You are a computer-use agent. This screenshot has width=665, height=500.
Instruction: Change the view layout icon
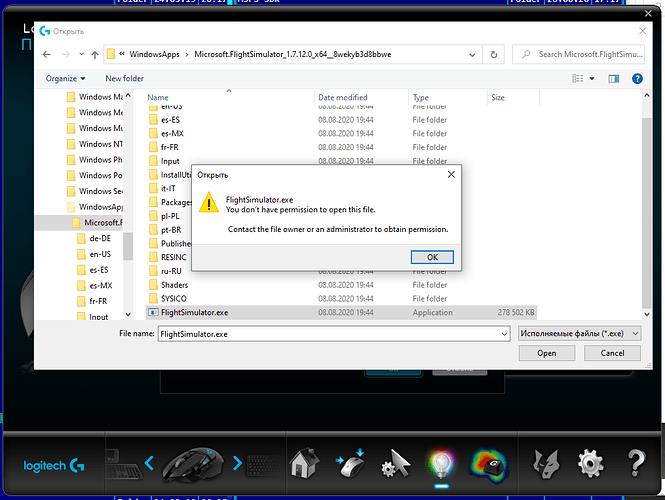(577, 78)
